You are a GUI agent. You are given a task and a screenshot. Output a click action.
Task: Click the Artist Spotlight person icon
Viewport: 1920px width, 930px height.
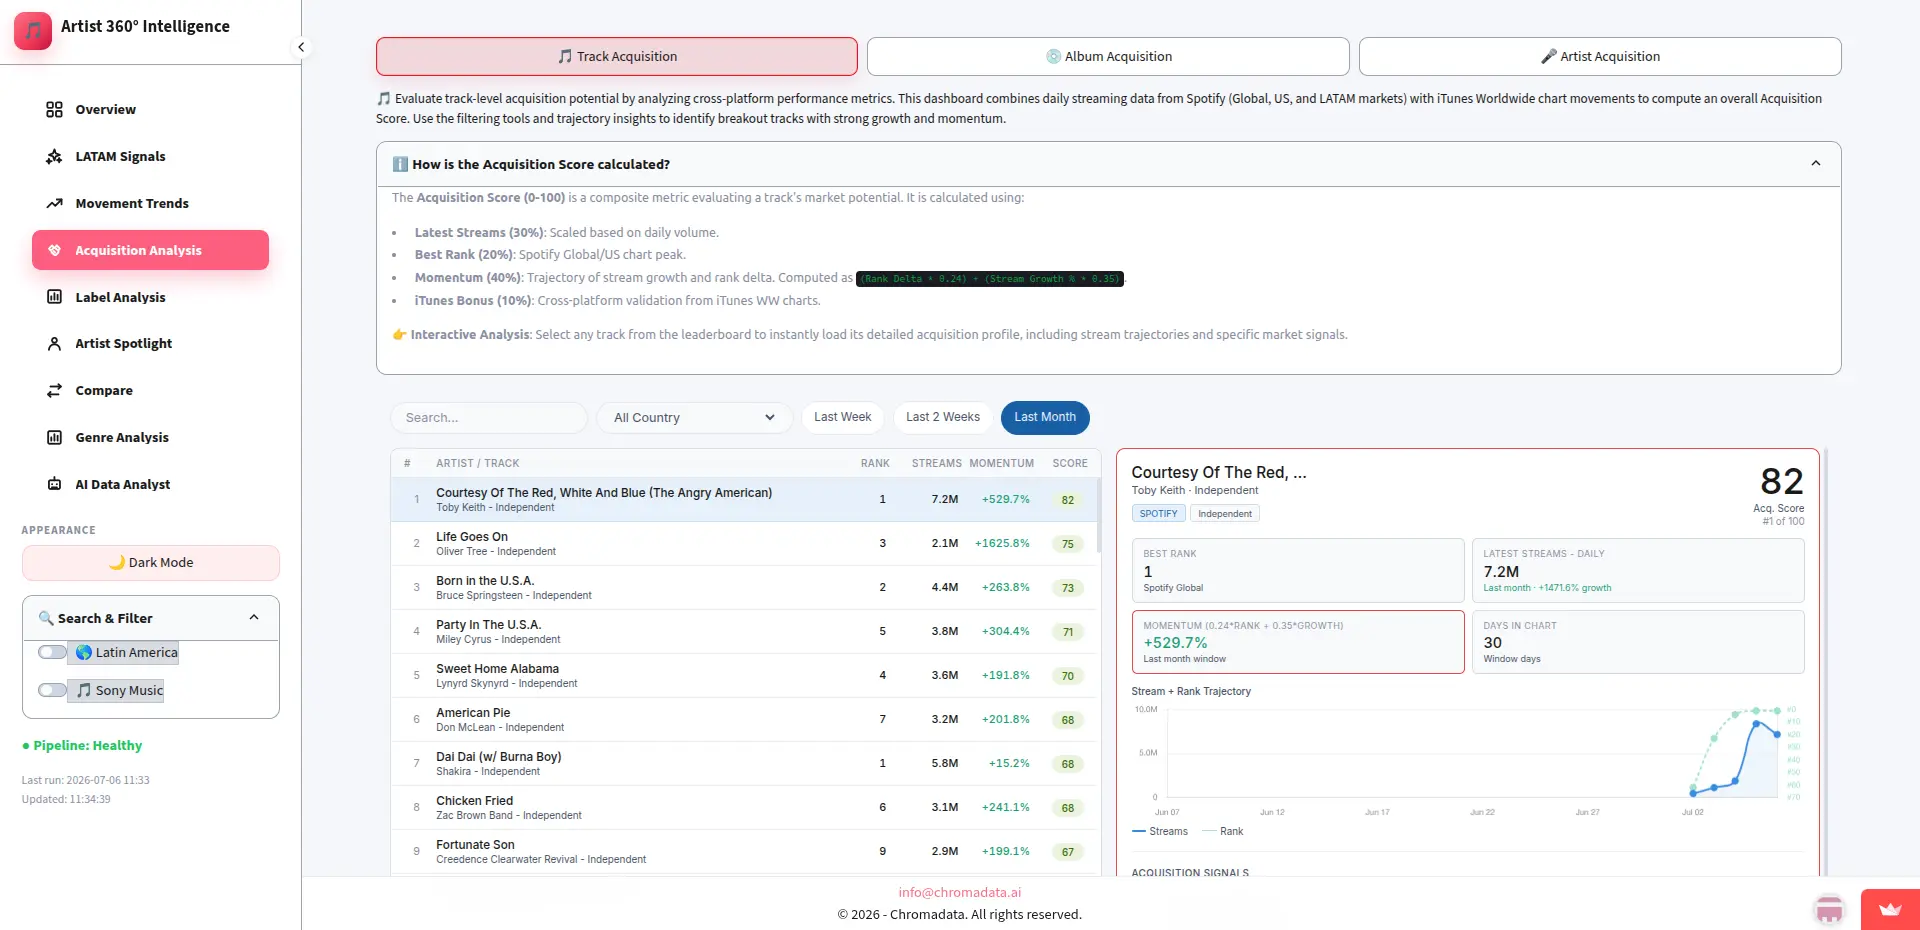(54, 343)
